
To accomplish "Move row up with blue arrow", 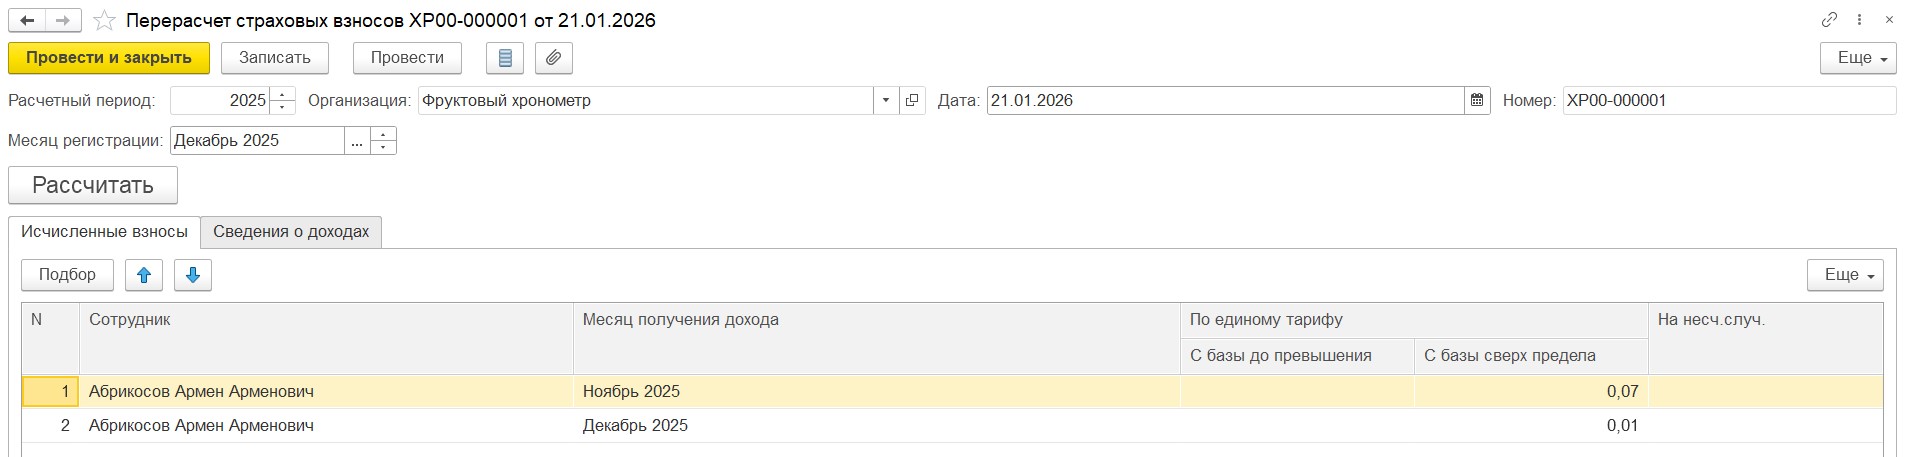I will click(x=144, y=275).
